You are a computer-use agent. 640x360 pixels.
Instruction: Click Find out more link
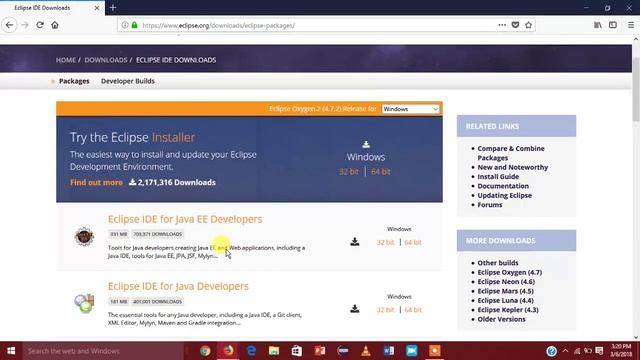click(x=96, y=182)
